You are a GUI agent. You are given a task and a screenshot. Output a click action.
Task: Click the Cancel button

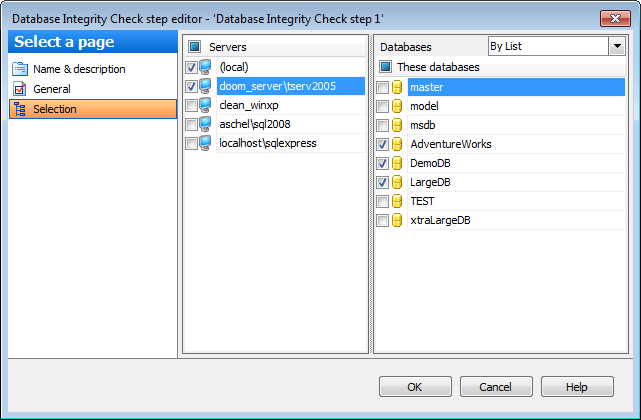point(496,387)
